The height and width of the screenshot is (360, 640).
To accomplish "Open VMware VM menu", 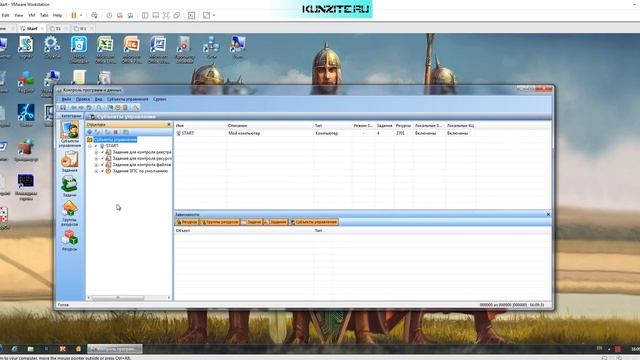I will (31, 15).
